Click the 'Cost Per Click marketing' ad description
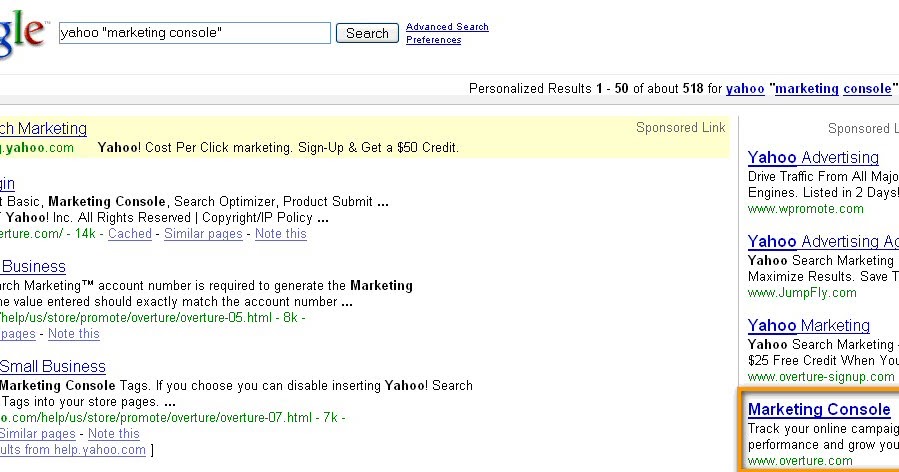The image size is (899, 472). click(278, 148)
